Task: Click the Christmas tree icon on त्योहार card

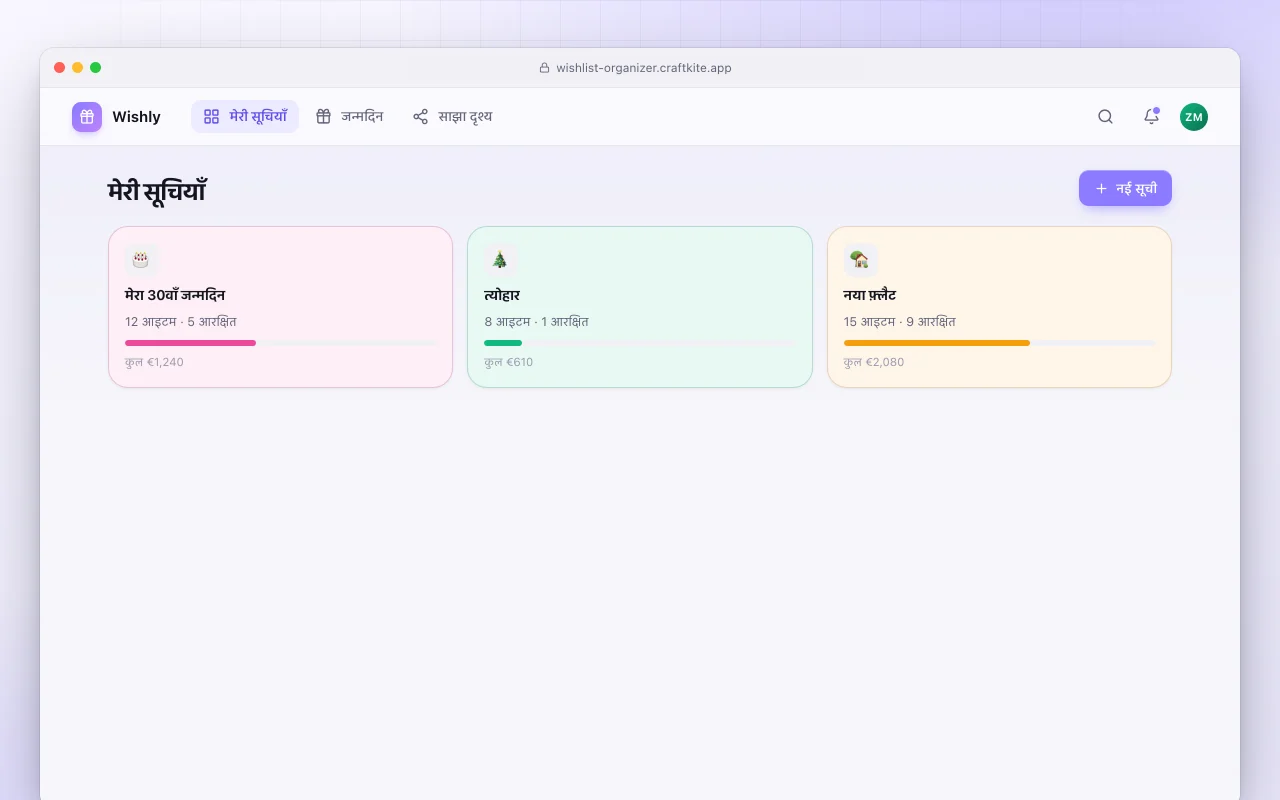Action: (500, 260)
